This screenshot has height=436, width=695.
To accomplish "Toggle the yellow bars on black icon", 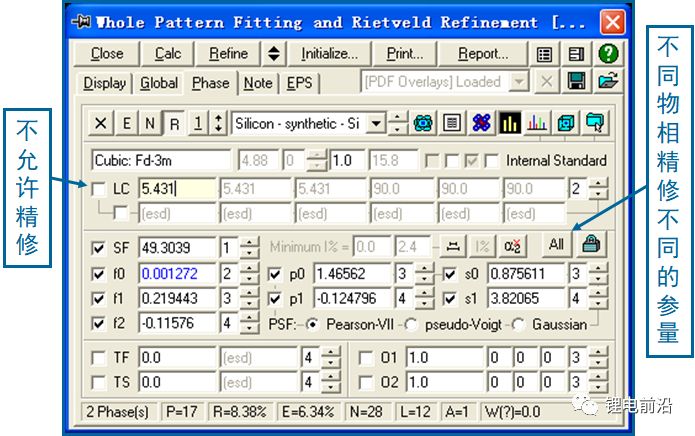I will 510,123.
